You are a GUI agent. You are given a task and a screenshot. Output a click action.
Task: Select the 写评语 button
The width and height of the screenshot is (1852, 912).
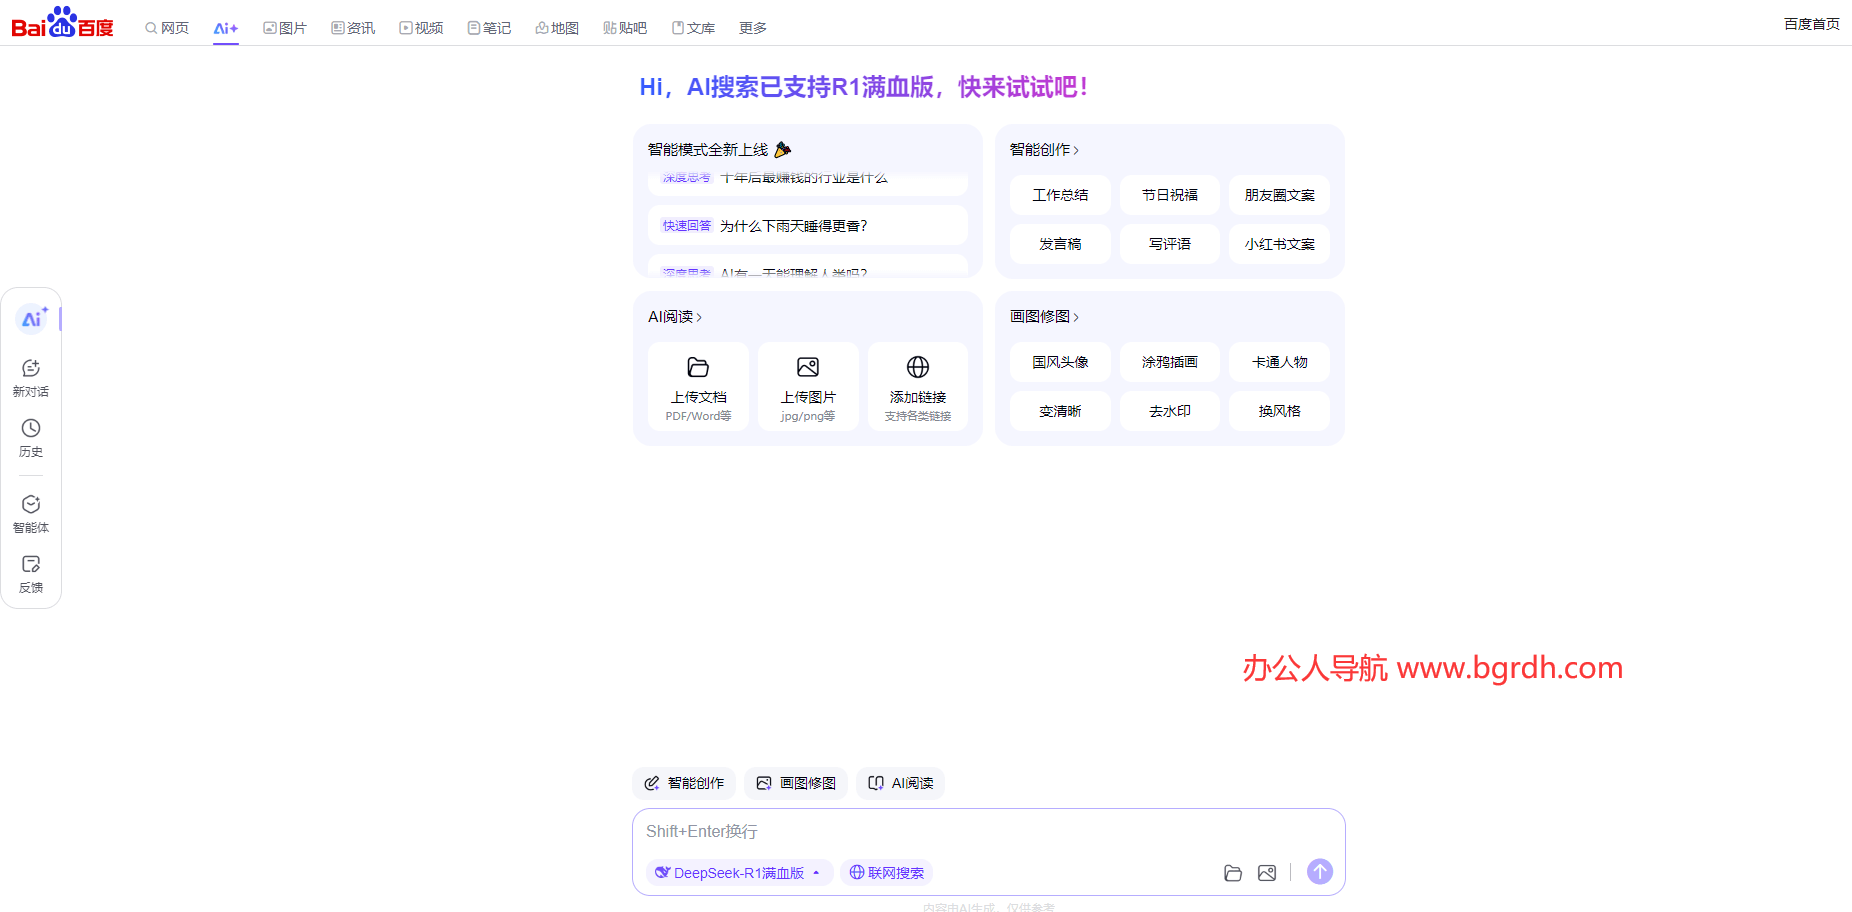[x=1170, y=244]
